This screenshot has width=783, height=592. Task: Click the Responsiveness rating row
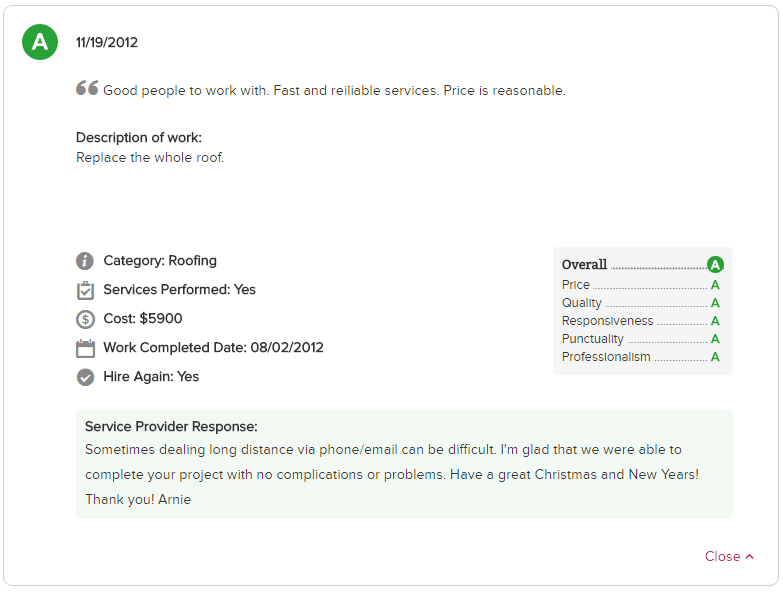tap(641, 321)
